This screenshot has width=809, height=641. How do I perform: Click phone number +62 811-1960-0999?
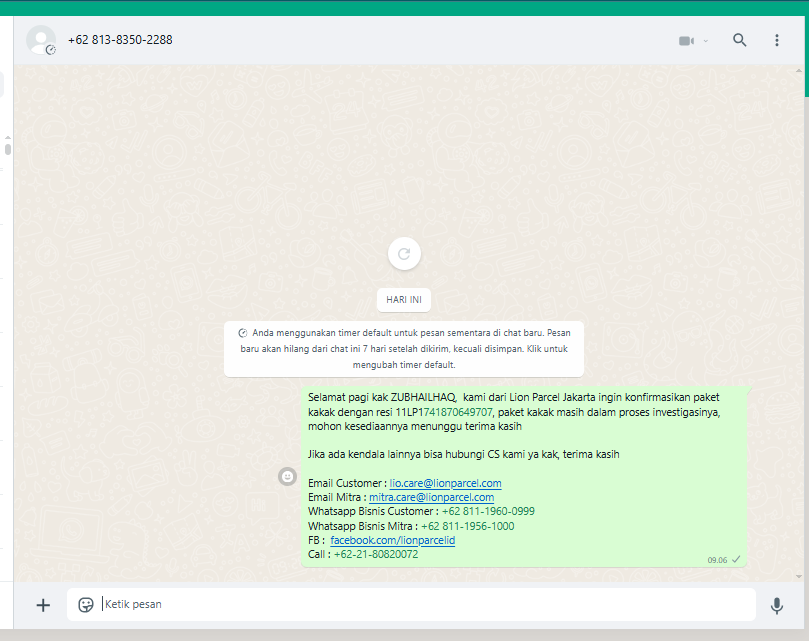[x=488, y=511]
